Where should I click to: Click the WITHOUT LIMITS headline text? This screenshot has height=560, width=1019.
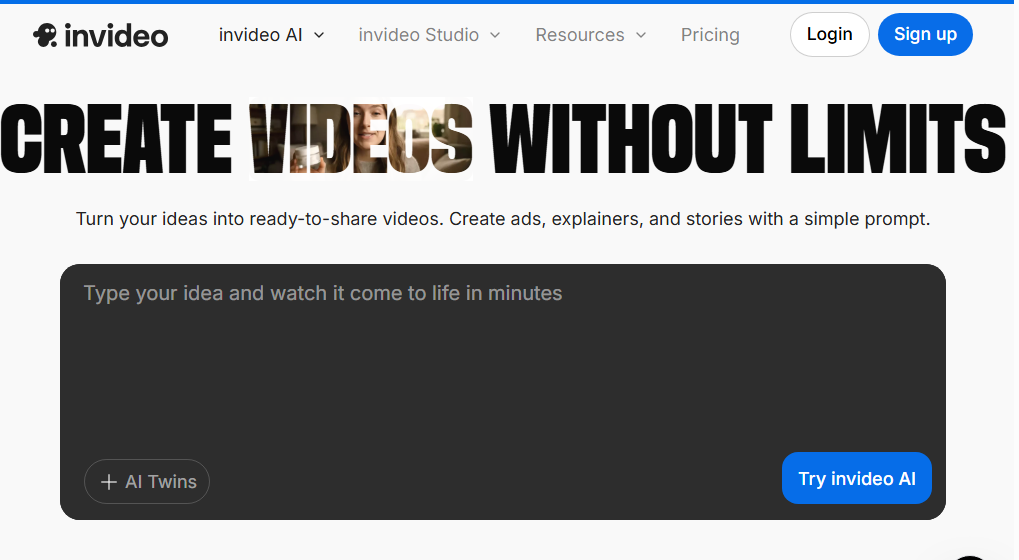click(746, 138)
